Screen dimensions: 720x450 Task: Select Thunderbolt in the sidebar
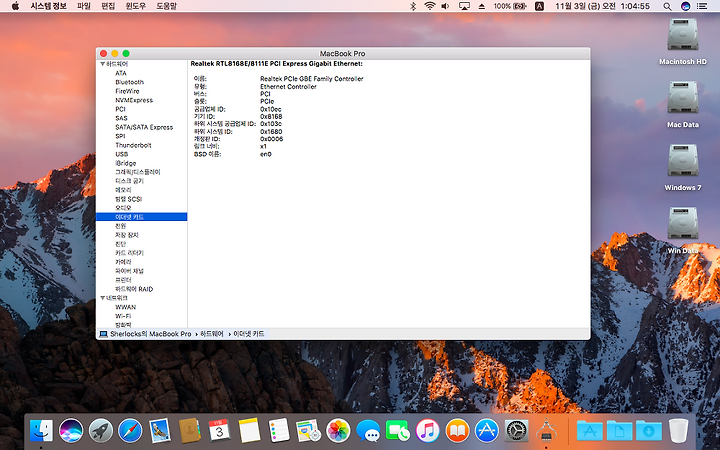133,145
